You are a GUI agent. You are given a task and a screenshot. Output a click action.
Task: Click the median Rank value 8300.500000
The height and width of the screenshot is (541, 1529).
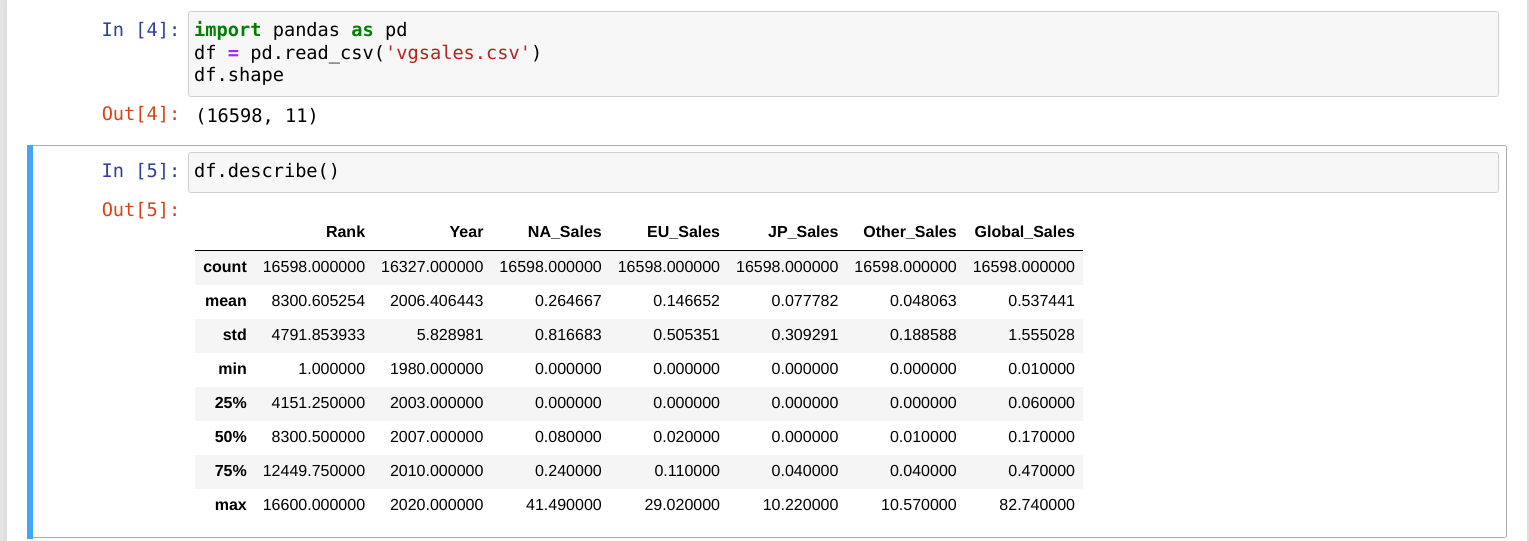[x=318, y=437]
